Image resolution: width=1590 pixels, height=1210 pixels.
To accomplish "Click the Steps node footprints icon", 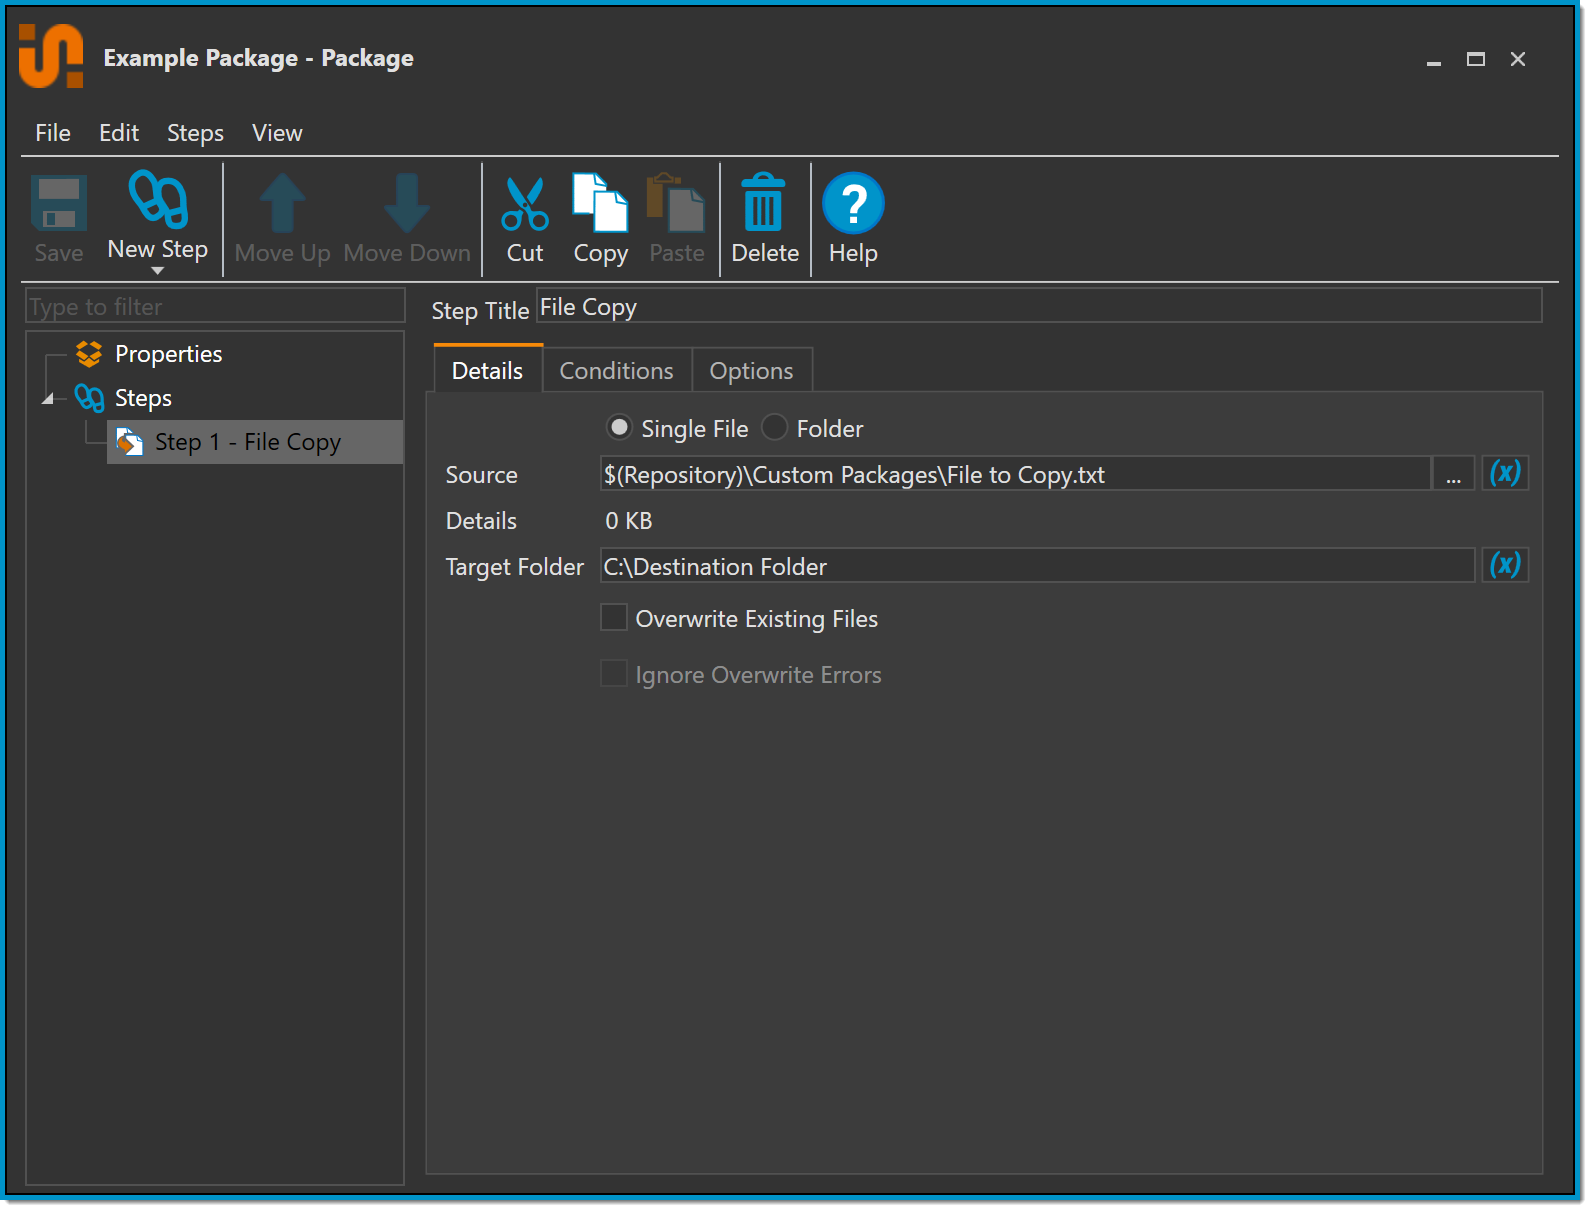I will click(89, 398).
